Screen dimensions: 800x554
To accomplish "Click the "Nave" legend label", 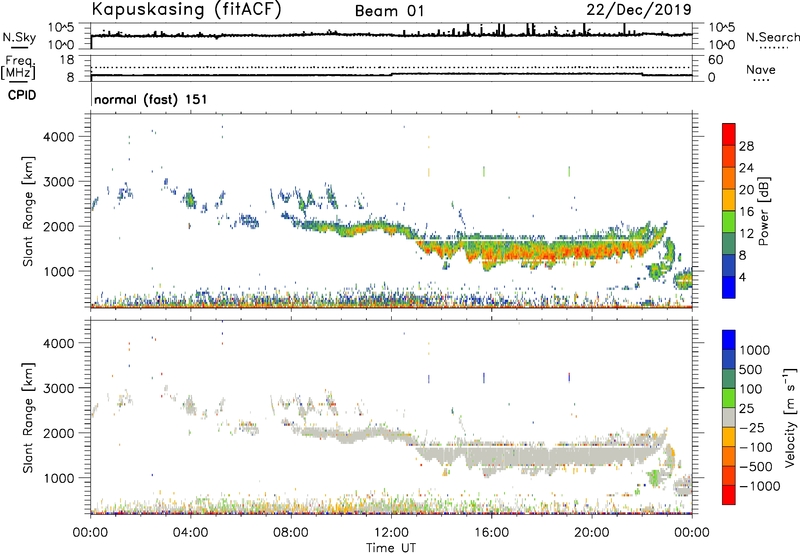I will click(761, 69).
